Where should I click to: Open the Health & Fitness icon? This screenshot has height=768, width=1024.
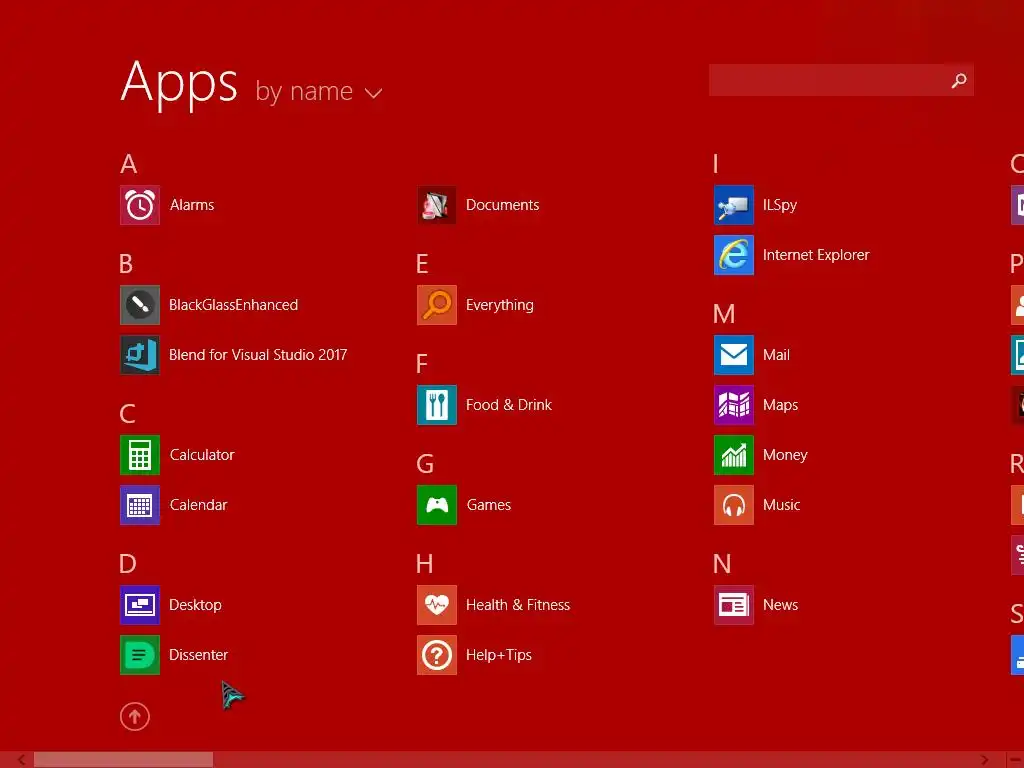pyautogui.click(x=437, y=605)
